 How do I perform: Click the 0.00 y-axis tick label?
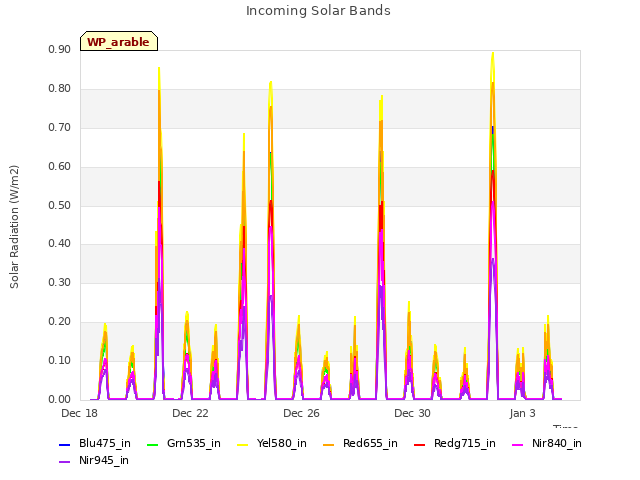click(60, 400)
